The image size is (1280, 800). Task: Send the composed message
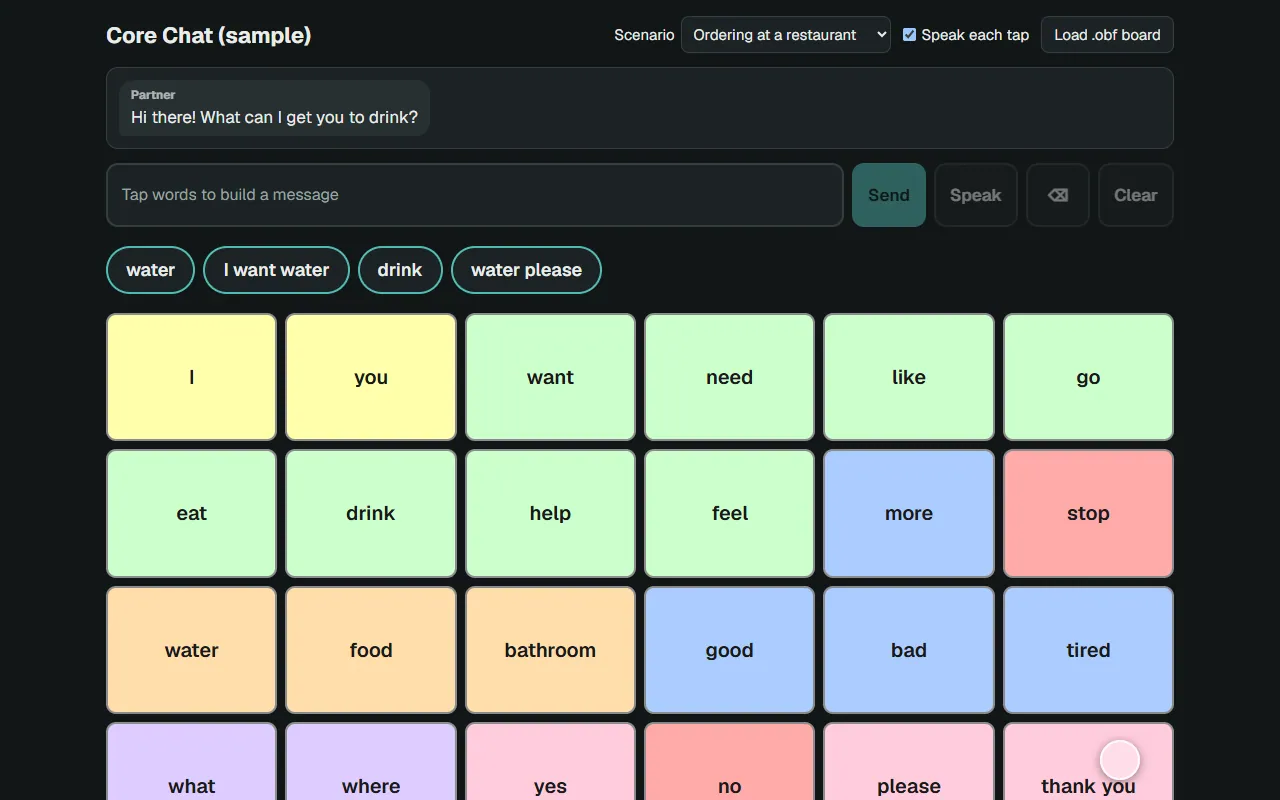[x=889, y=195]
